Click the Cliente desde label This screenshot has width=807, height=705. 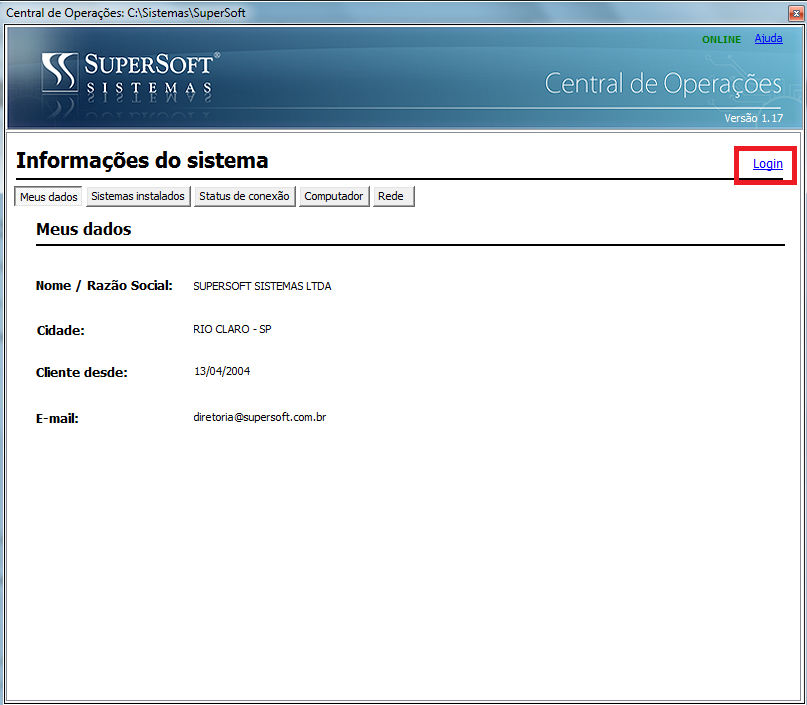pyautogui.click(x=81, y=373)
